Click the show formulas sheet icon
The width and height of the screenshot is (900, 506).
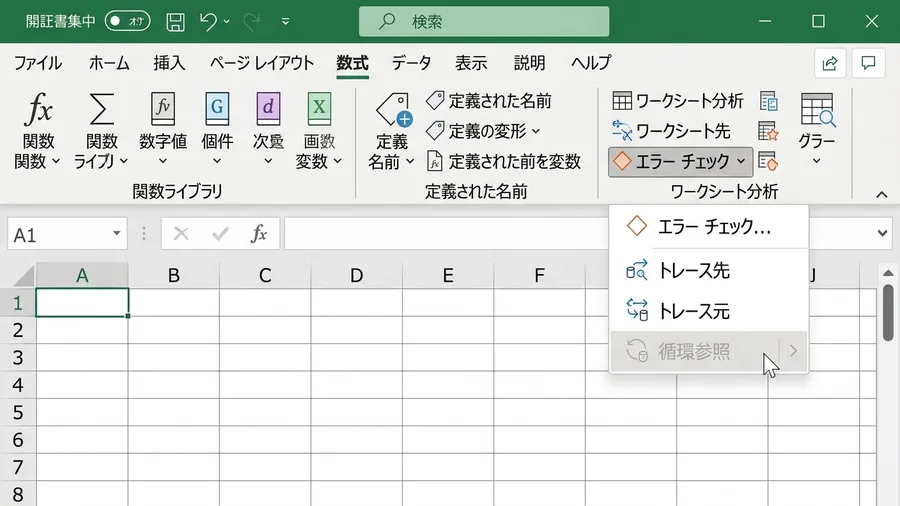point(769,102)
